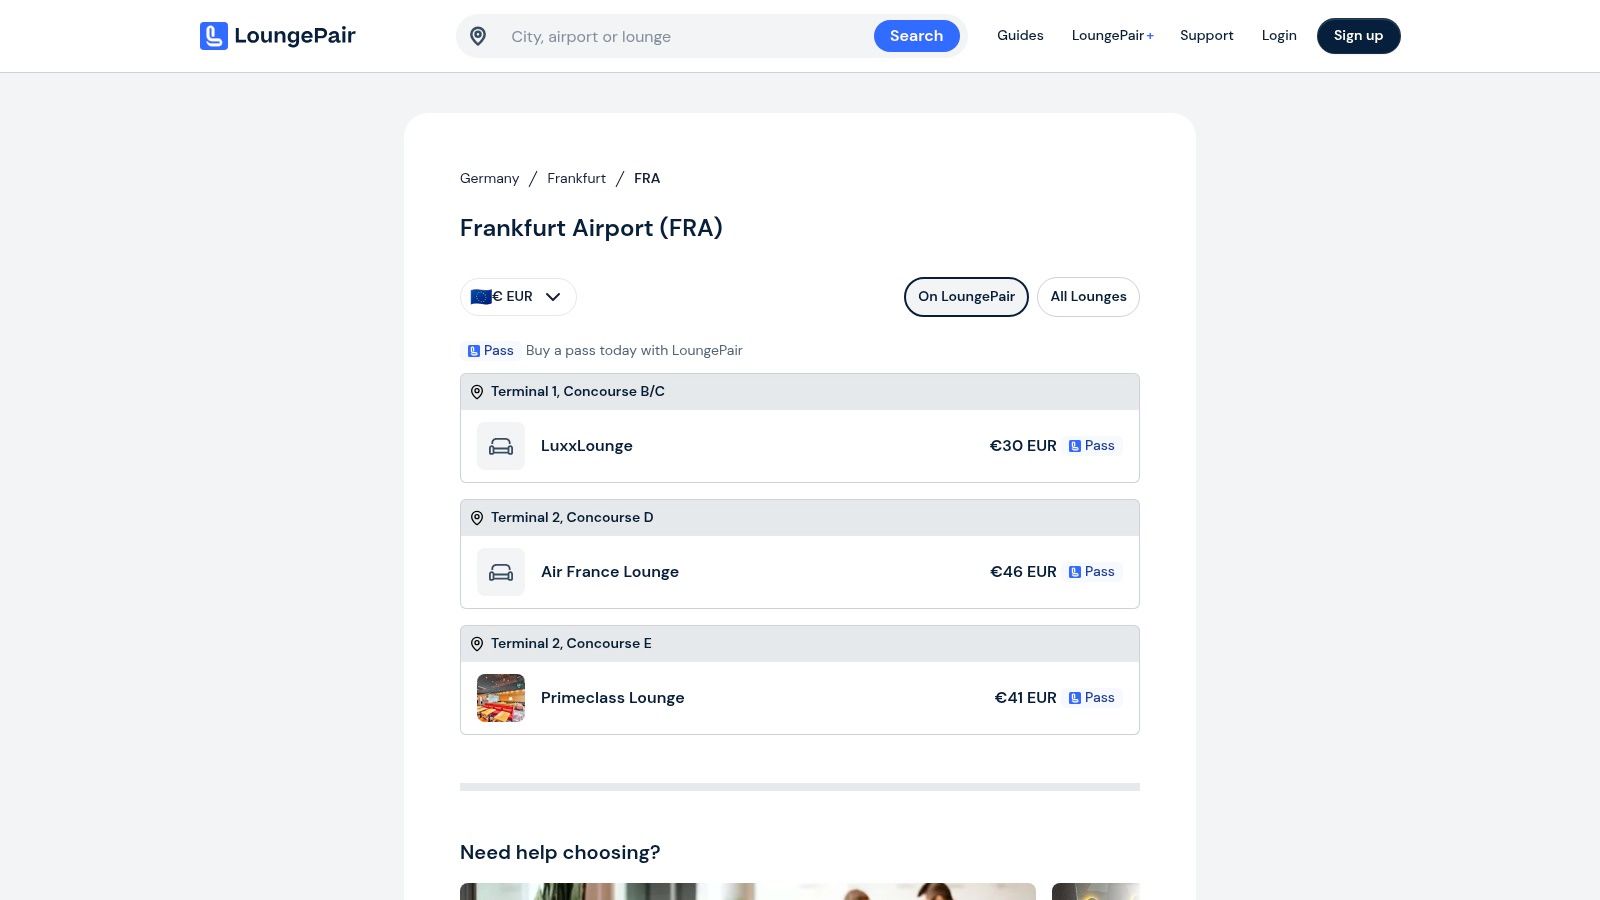Screen dimensions: 1600x900
Task: Open the LoungePair+ menu
Action: click(1112, 36)
